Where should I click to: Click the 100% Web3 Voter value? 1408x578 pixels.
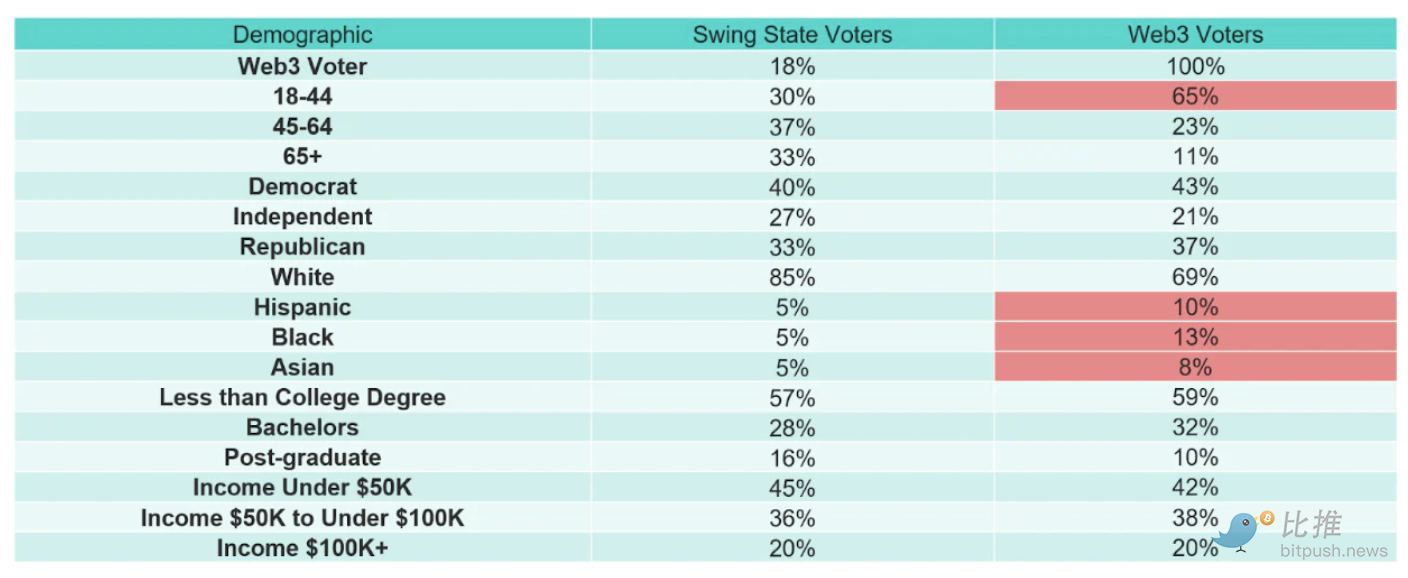pos(1195,67)
